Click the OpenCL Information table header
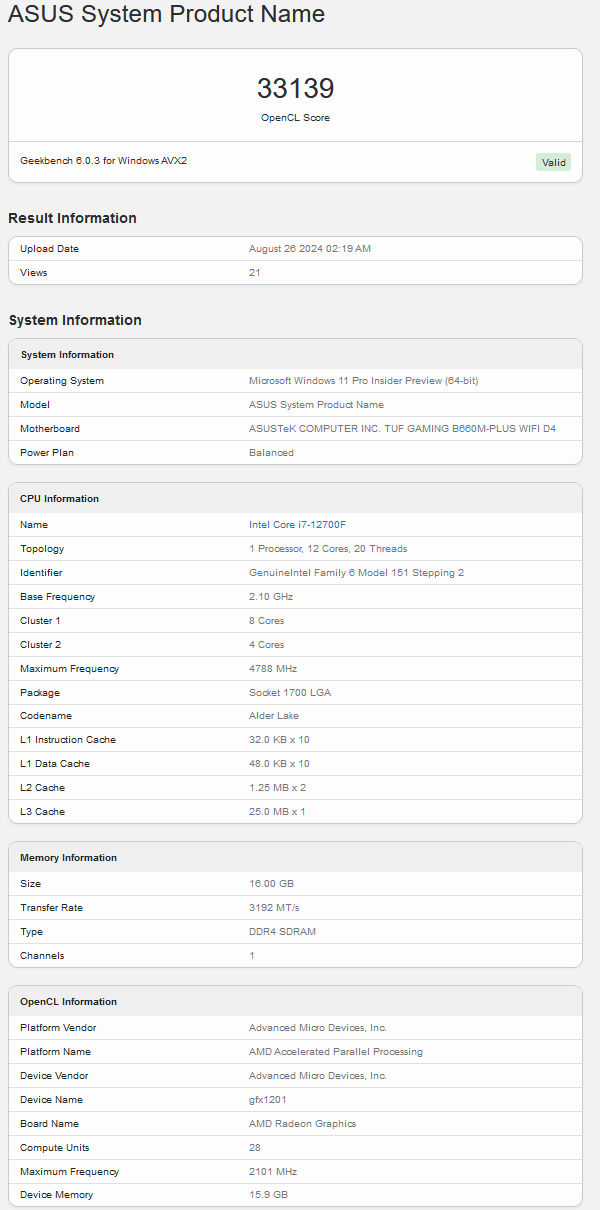Screen dimensions: 600x1210 [x=68, y=1002]
